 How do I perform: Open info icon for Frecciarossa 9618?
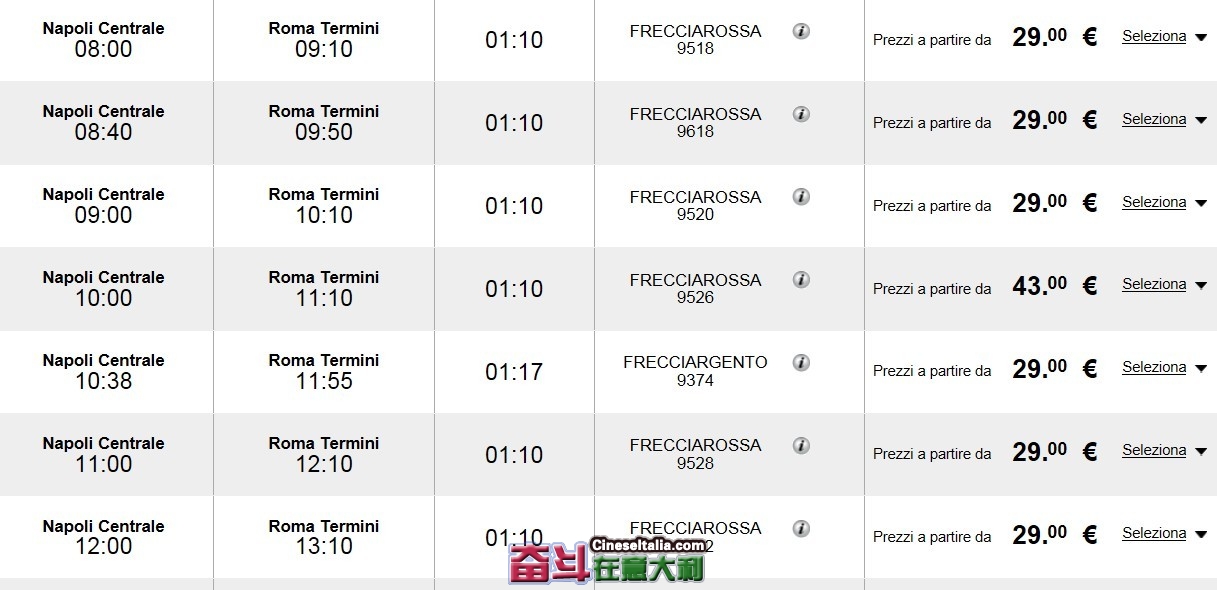pos(801,114)
